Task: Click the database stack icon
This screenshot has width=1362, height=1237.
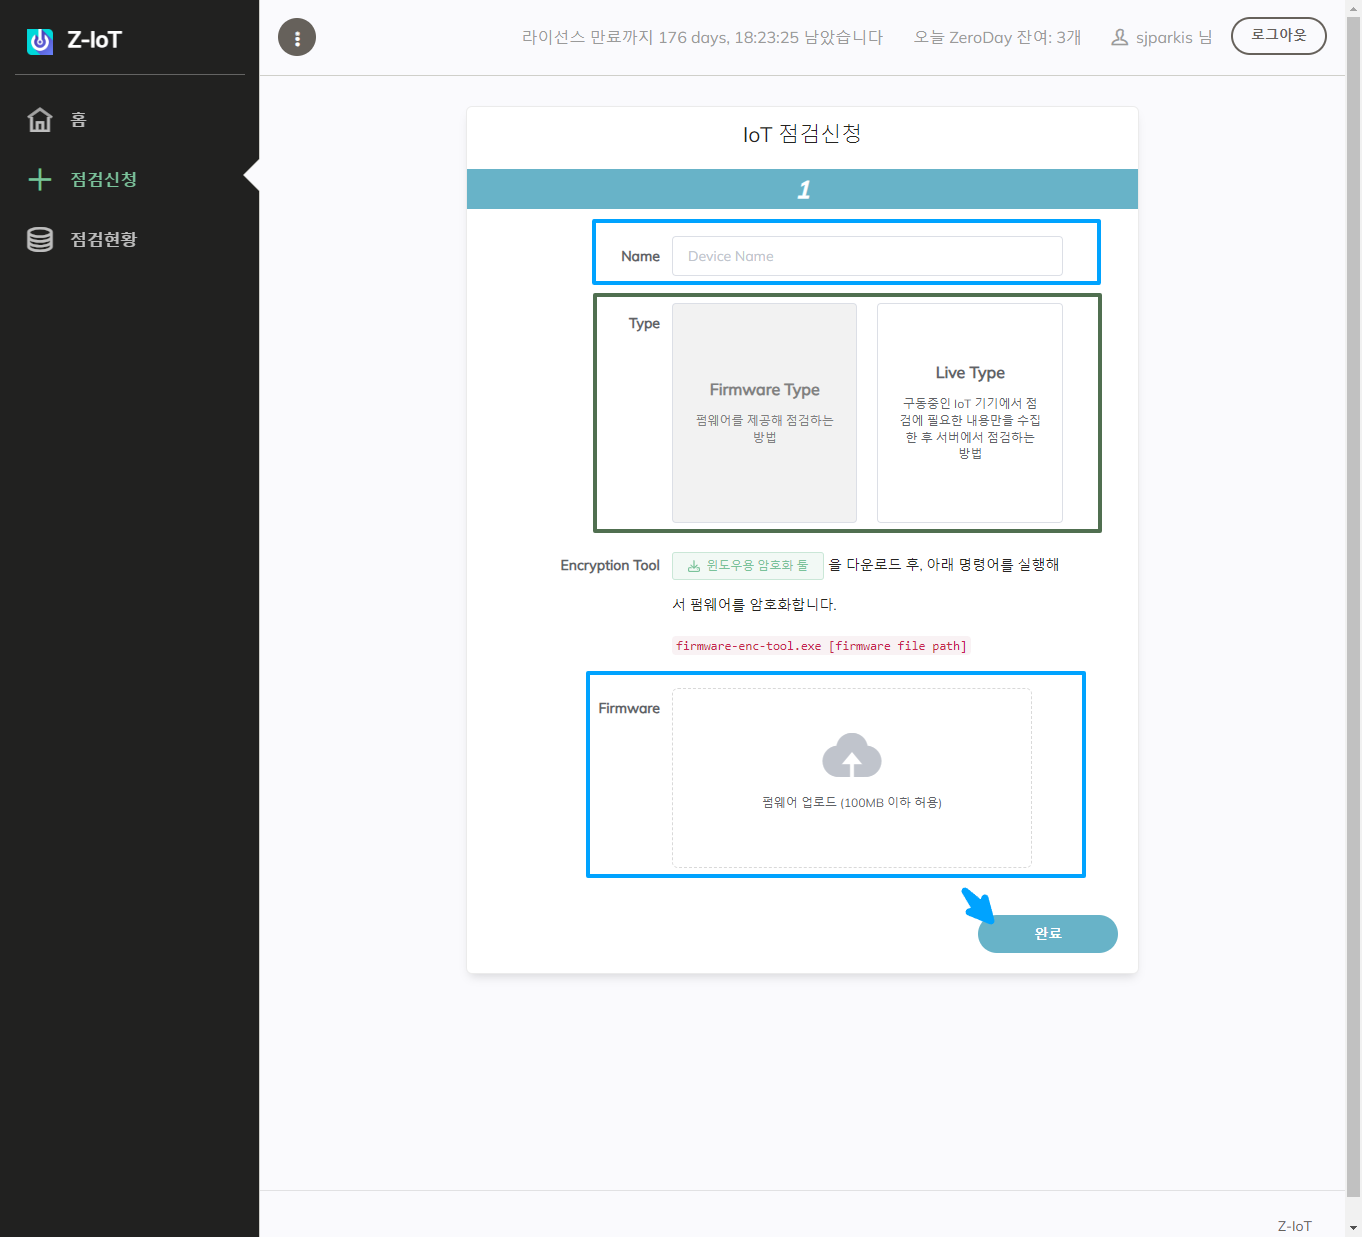Action: tap(40, 240)
